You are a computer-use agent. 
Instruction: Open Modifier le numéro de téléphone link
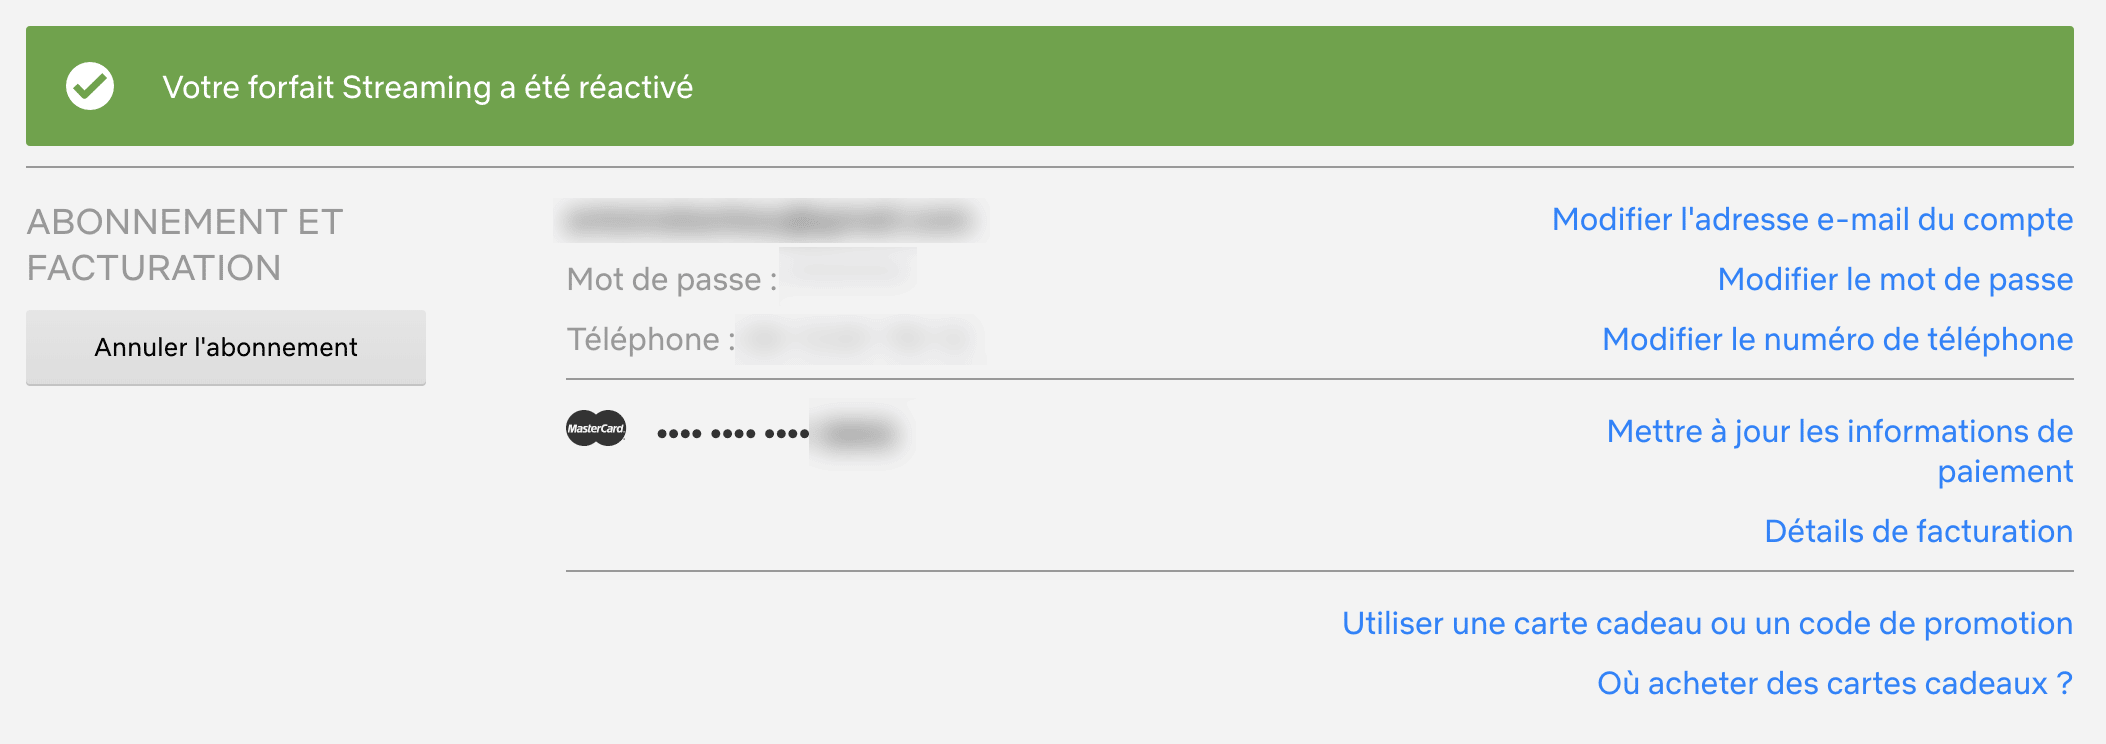pyautogui.click(x=1837, y=339)
